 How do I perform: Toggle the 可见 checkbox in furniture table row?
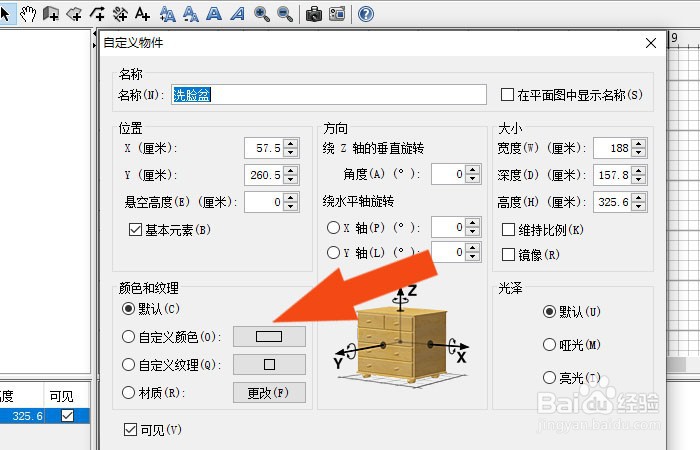[67, 416]
